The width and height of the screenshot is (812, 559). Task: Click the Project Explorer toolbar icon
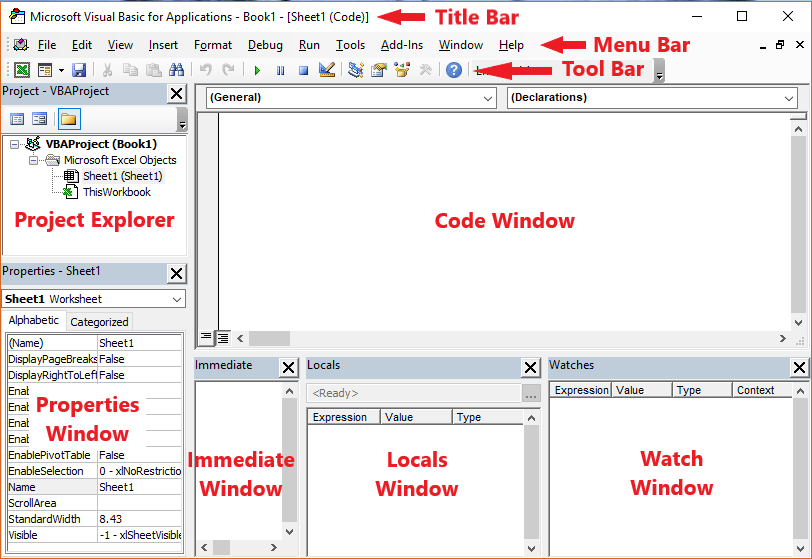[356, 69]
